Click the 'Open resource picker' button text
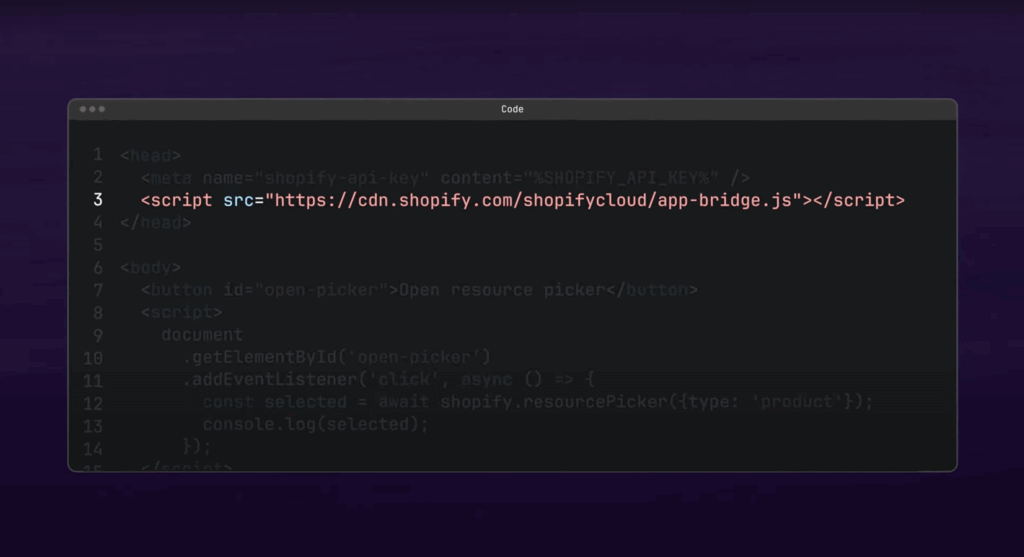 502,290
